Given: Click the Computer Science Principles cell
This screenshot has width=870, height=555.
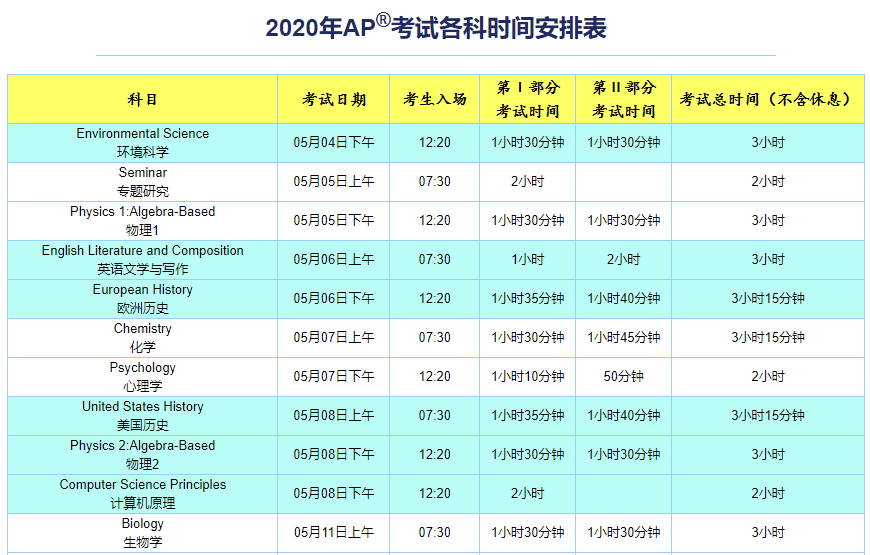Looking at the screenshot, I should [142, 494].
